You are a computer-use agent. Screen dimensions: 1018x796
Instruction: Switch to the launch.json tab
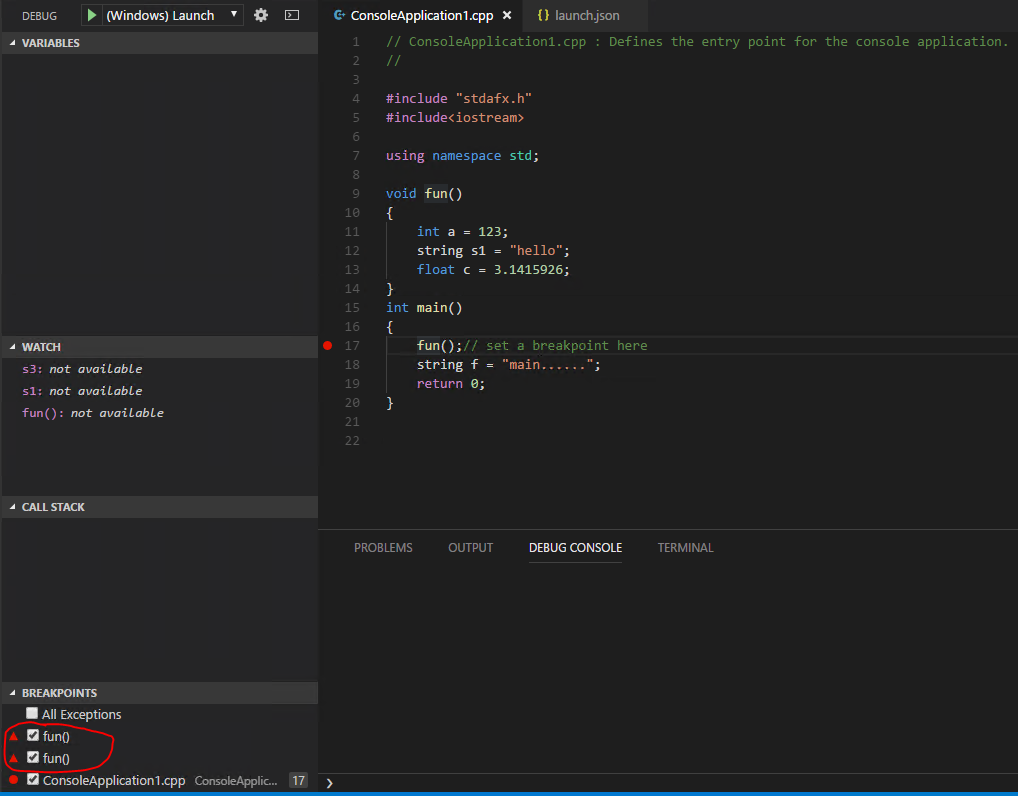click(x=585, y=16)
